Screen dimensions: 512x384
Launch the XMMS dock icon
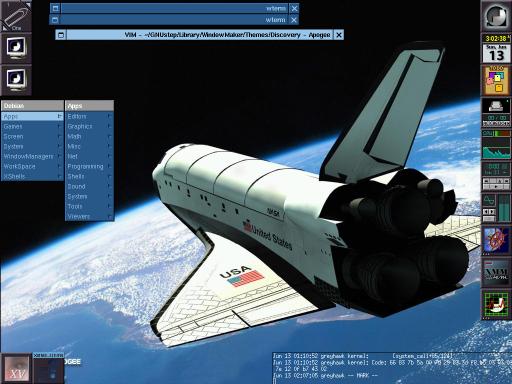coord(496,273)
